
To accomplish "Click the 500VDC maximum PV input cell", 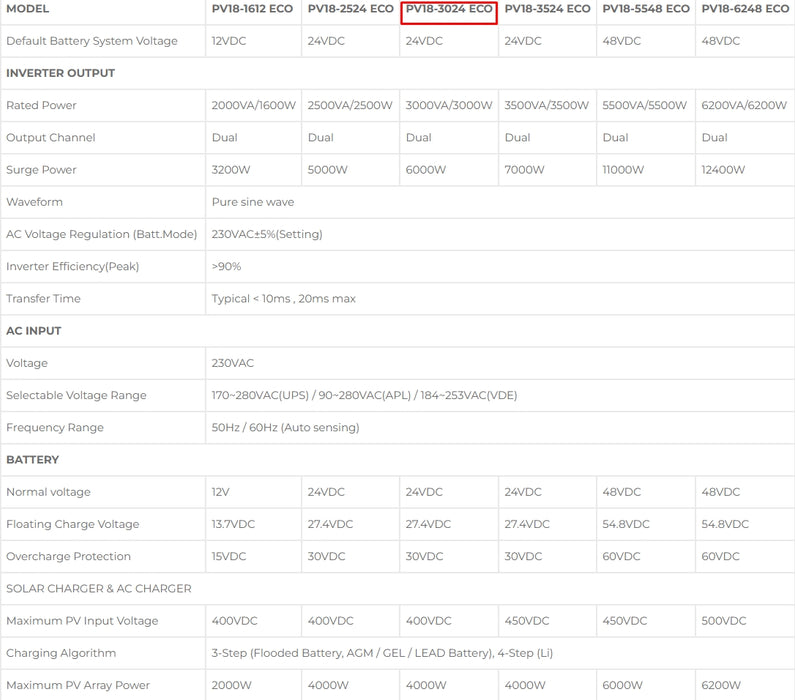I will 724,621.
